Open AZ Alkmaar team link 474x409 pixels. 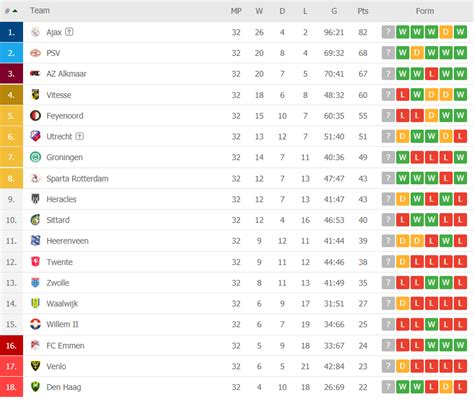click(66, 74)
